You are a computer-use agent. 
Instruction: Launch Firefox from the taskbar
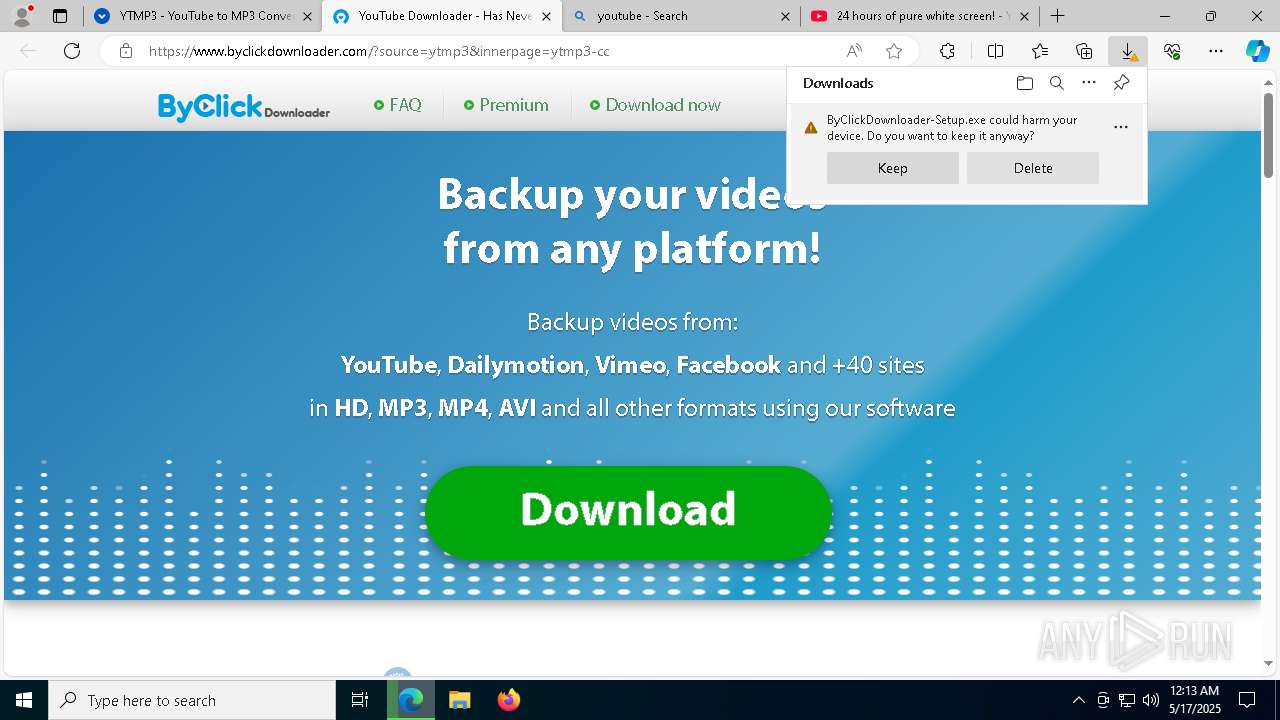click(508, 700)
